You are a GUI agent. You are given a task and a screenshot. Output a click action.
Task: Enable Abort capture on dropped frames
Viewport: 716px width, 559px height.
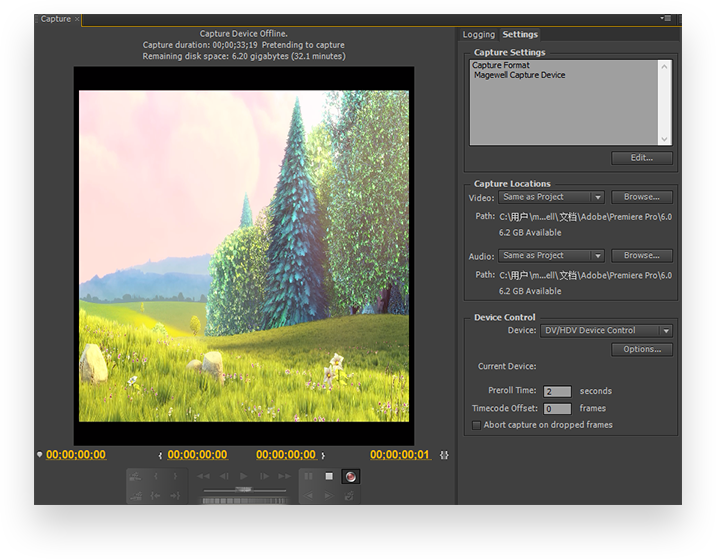click(x=476, y=425)
